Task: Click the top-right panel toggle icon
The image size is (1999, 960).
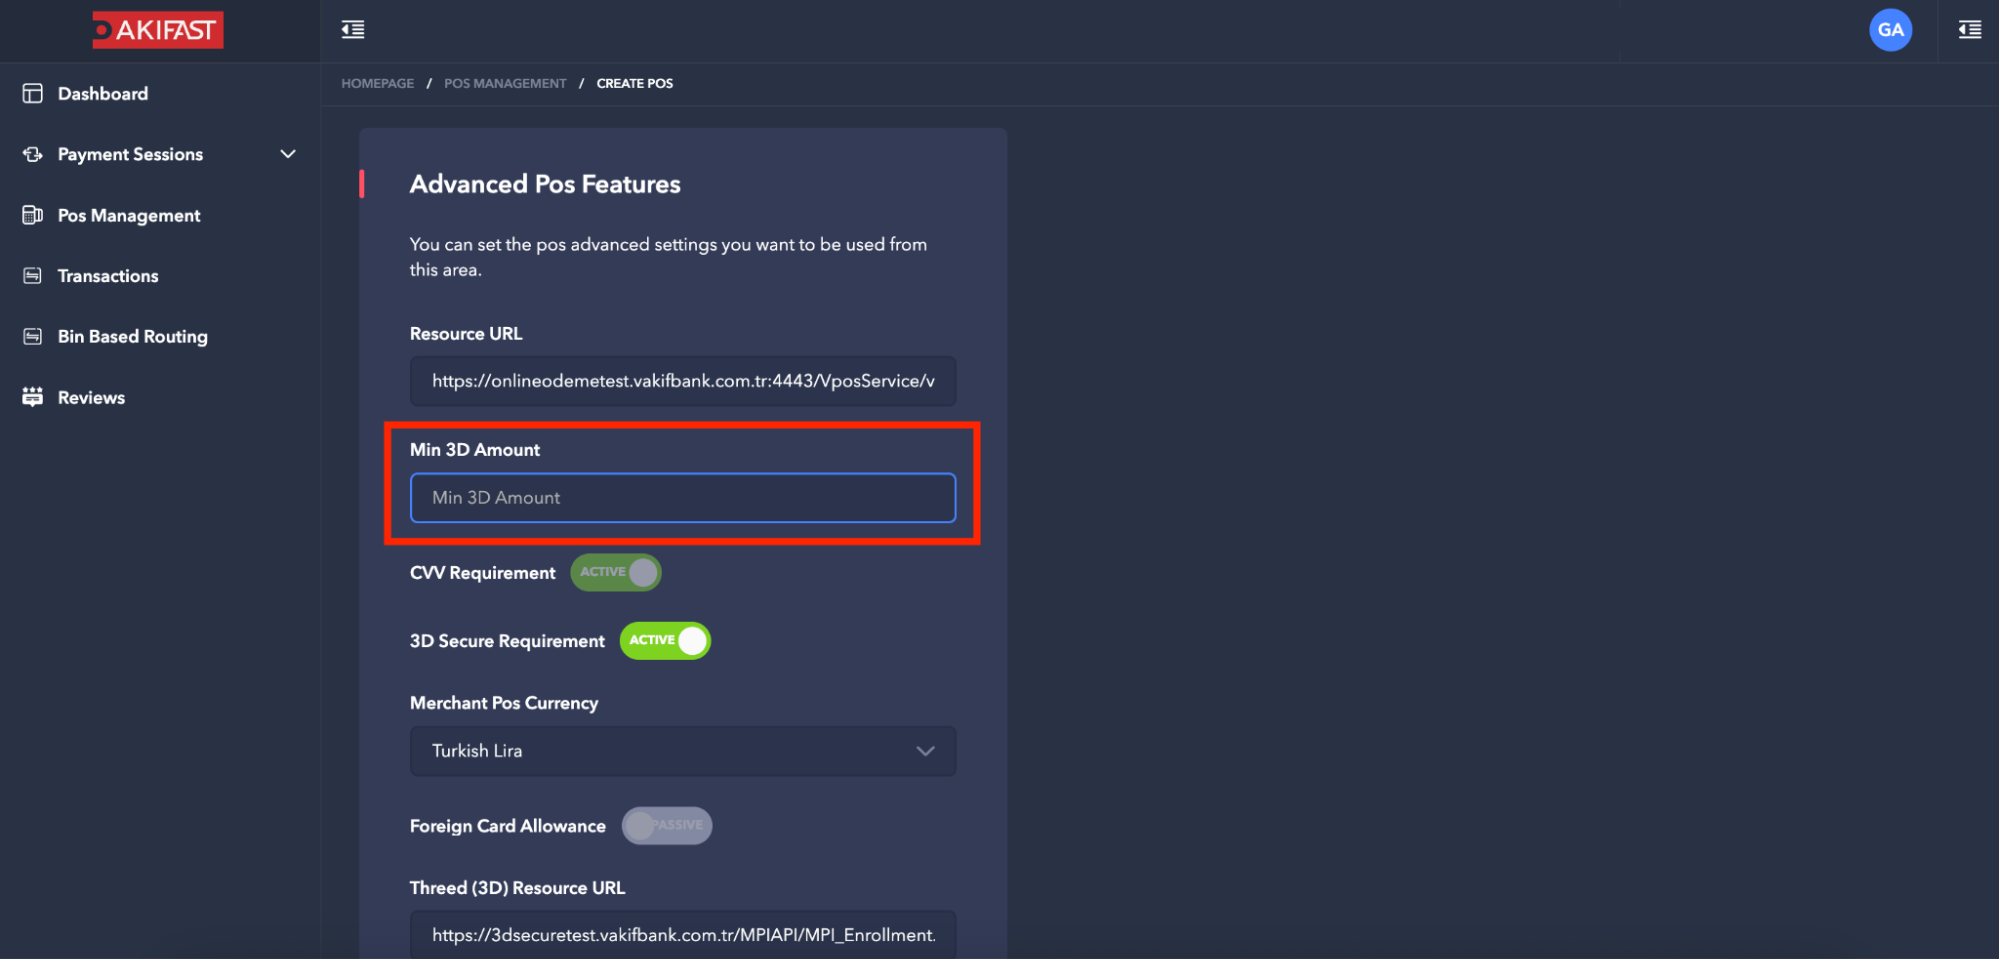Action: (1970, 30)
